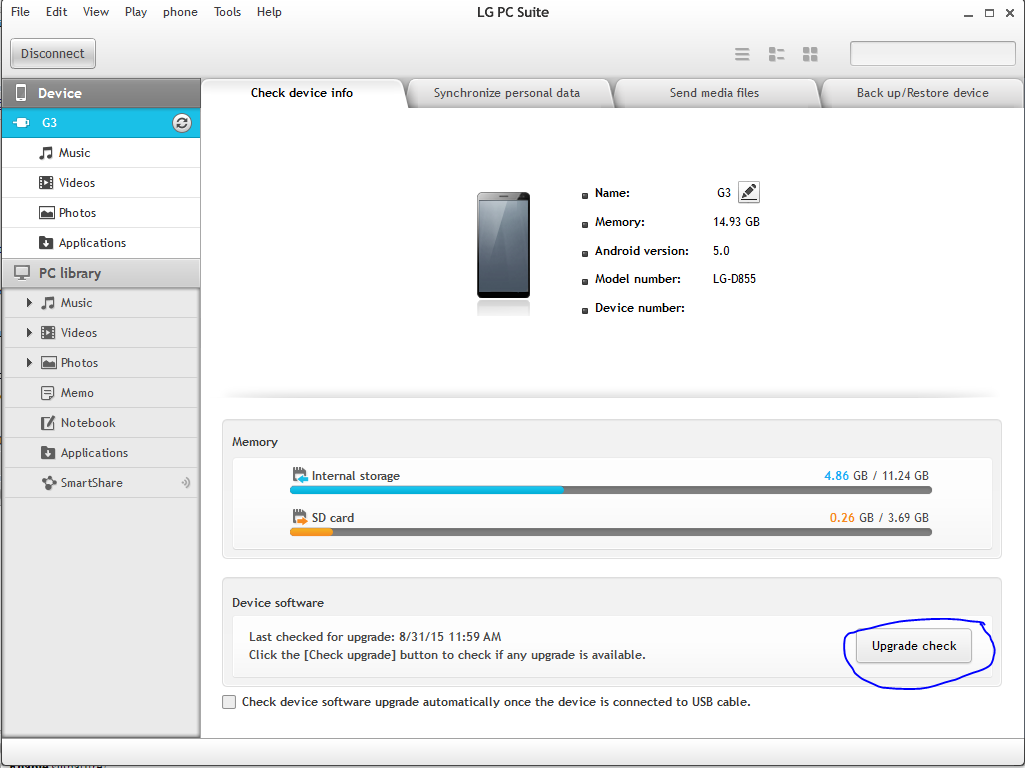The height and width of the screenshot is (768, 1025).
Task: Click the device Videos film icon
Action: pos(46,183)
